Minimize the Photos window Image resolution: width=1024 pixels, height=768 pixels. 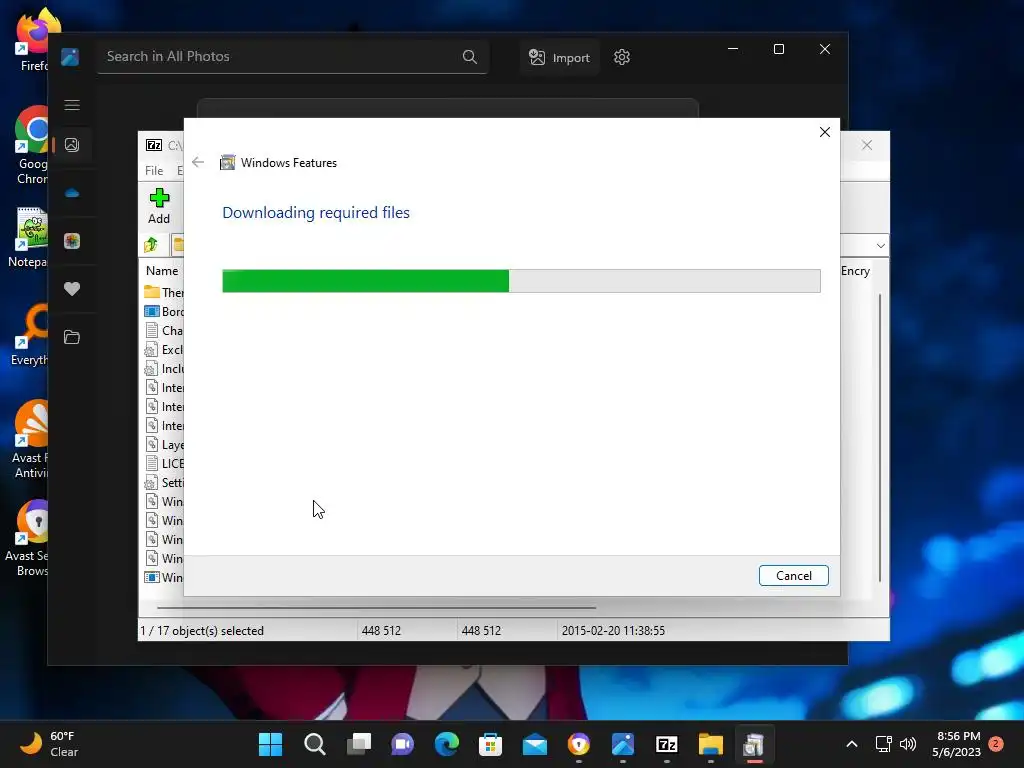[733, 49]
